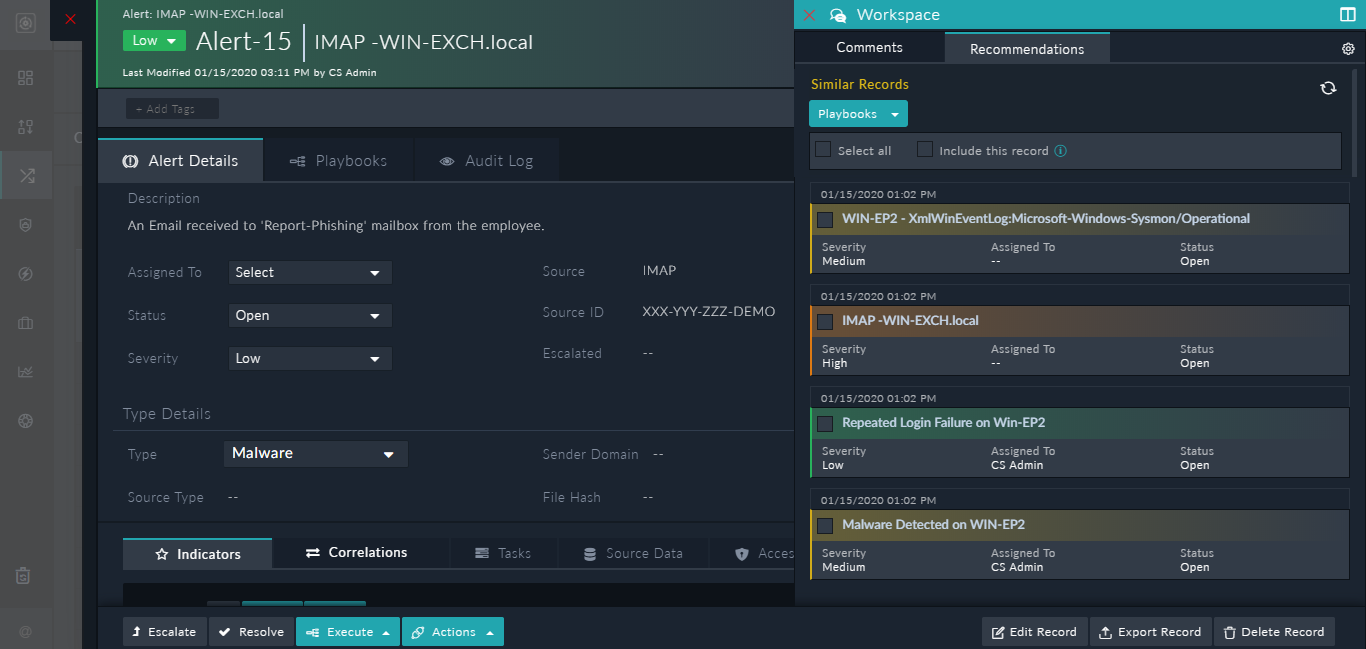
Task: Open the Repeated Login Failure on Win-EP2 title
Action: point(944,423)
